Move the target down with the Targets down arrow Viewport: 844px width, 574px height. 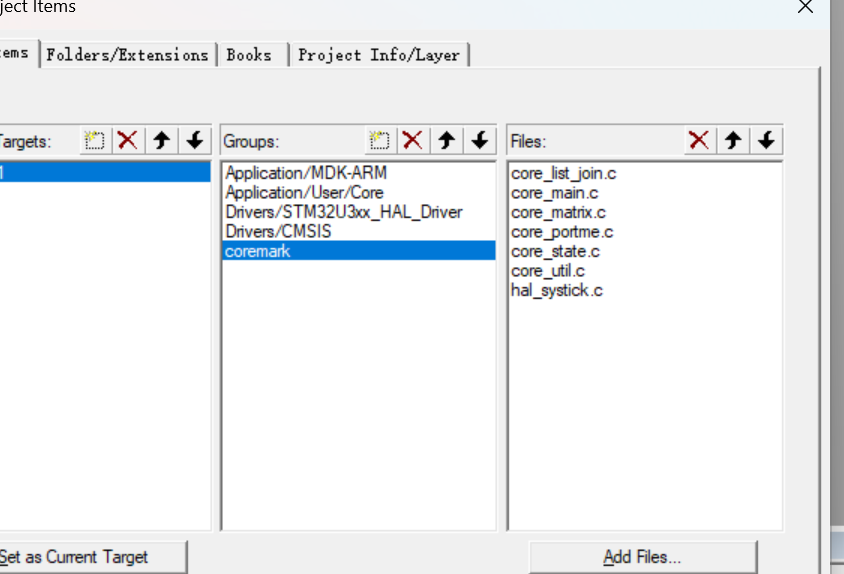click(195, 141)
